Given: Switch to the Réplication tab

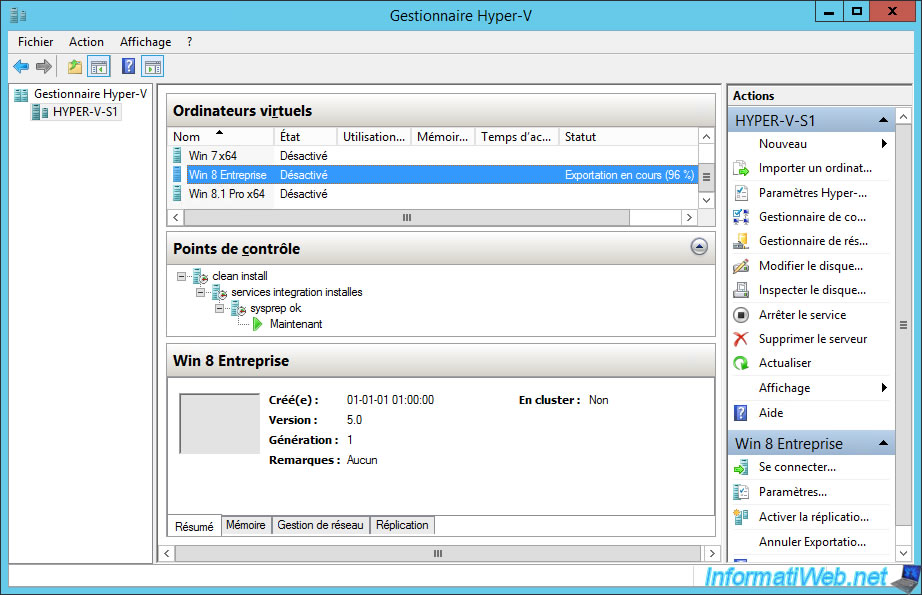Looking at the screenshot, I should [402, 525].
